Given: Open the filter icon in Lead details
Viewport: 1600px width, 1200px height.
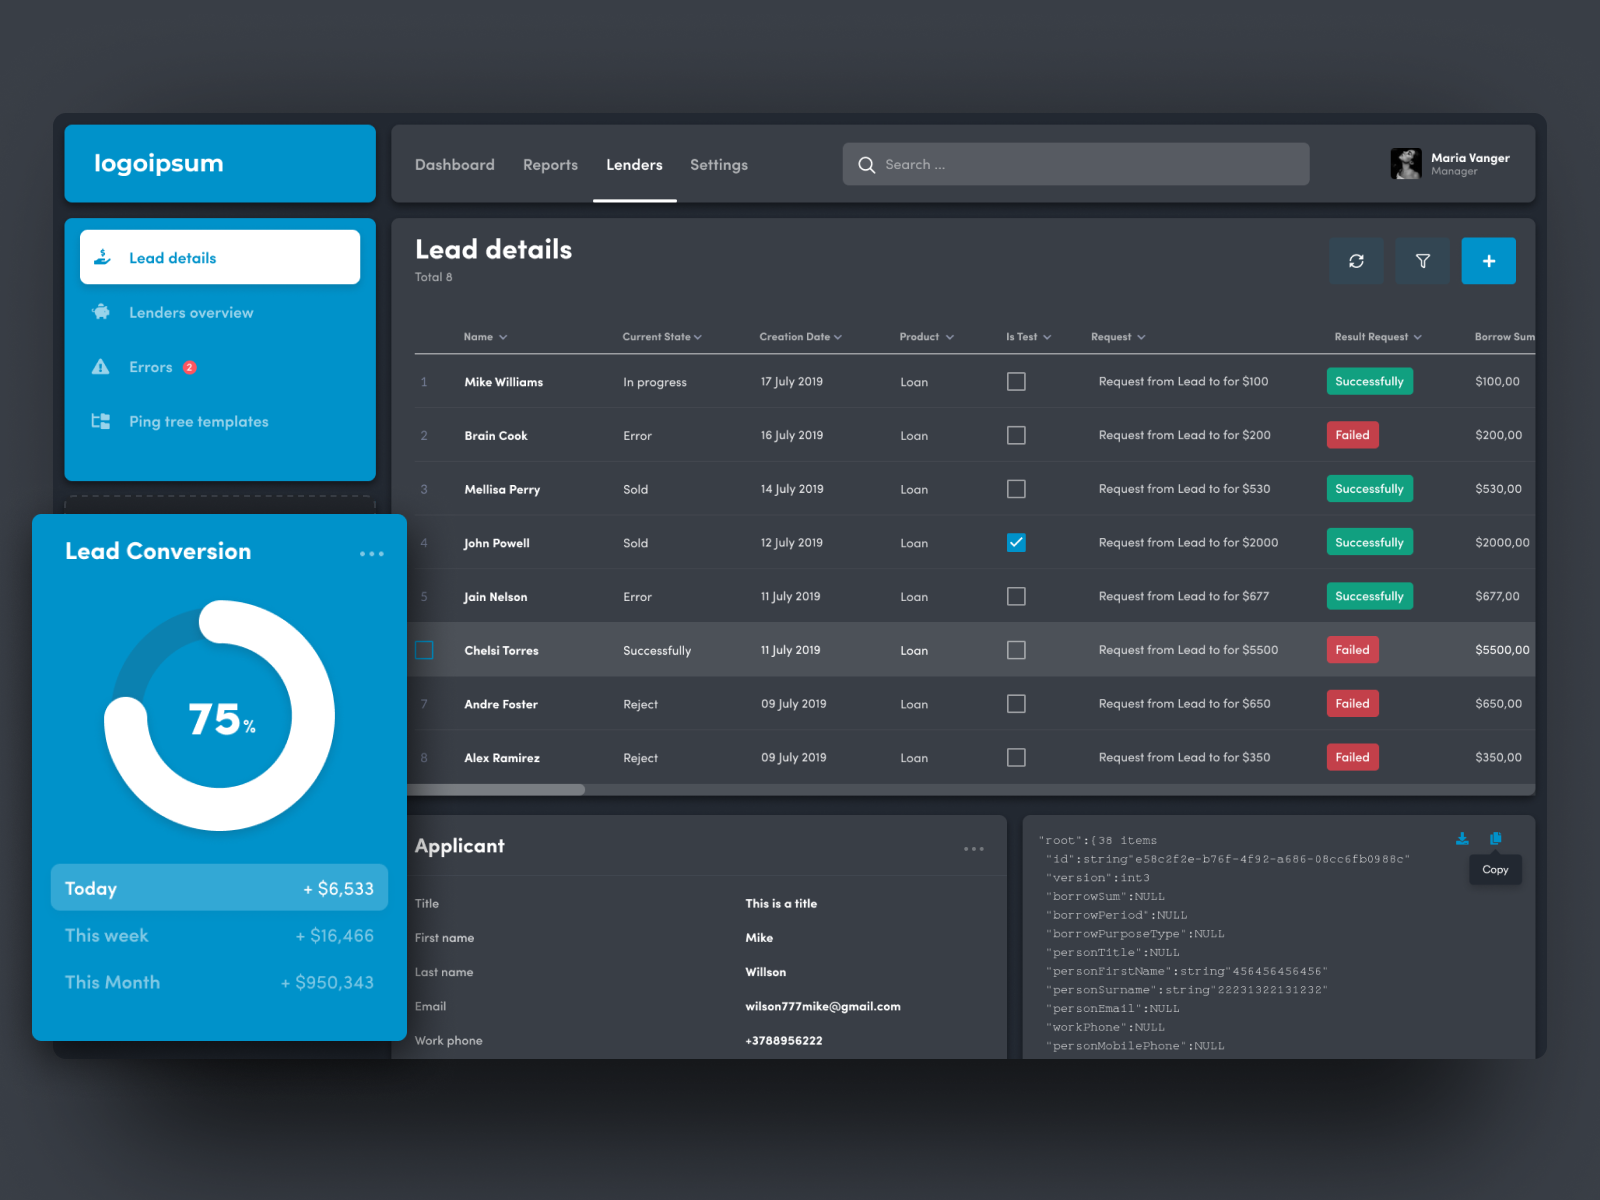Looking at the screenshot, I should pos(1422,261).
